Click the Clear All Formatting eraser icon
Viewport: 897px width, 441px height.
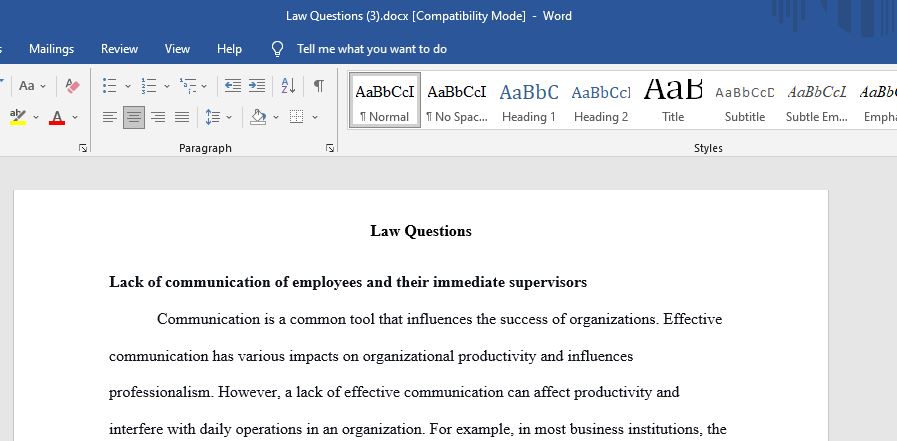coord(73,86)
